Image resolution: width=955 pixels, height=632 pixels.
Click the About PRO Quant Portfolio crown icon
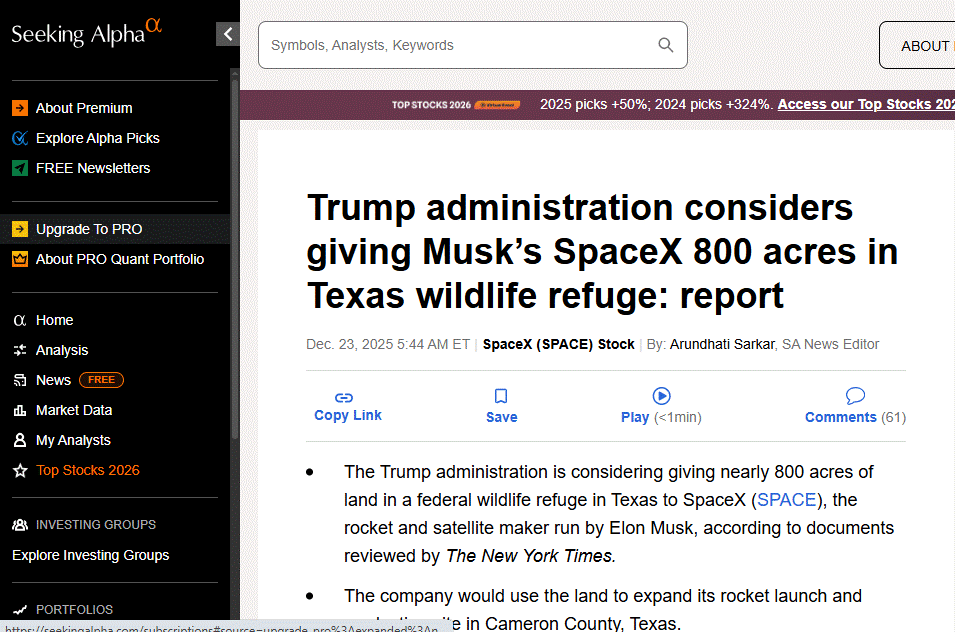click(20, 259)
